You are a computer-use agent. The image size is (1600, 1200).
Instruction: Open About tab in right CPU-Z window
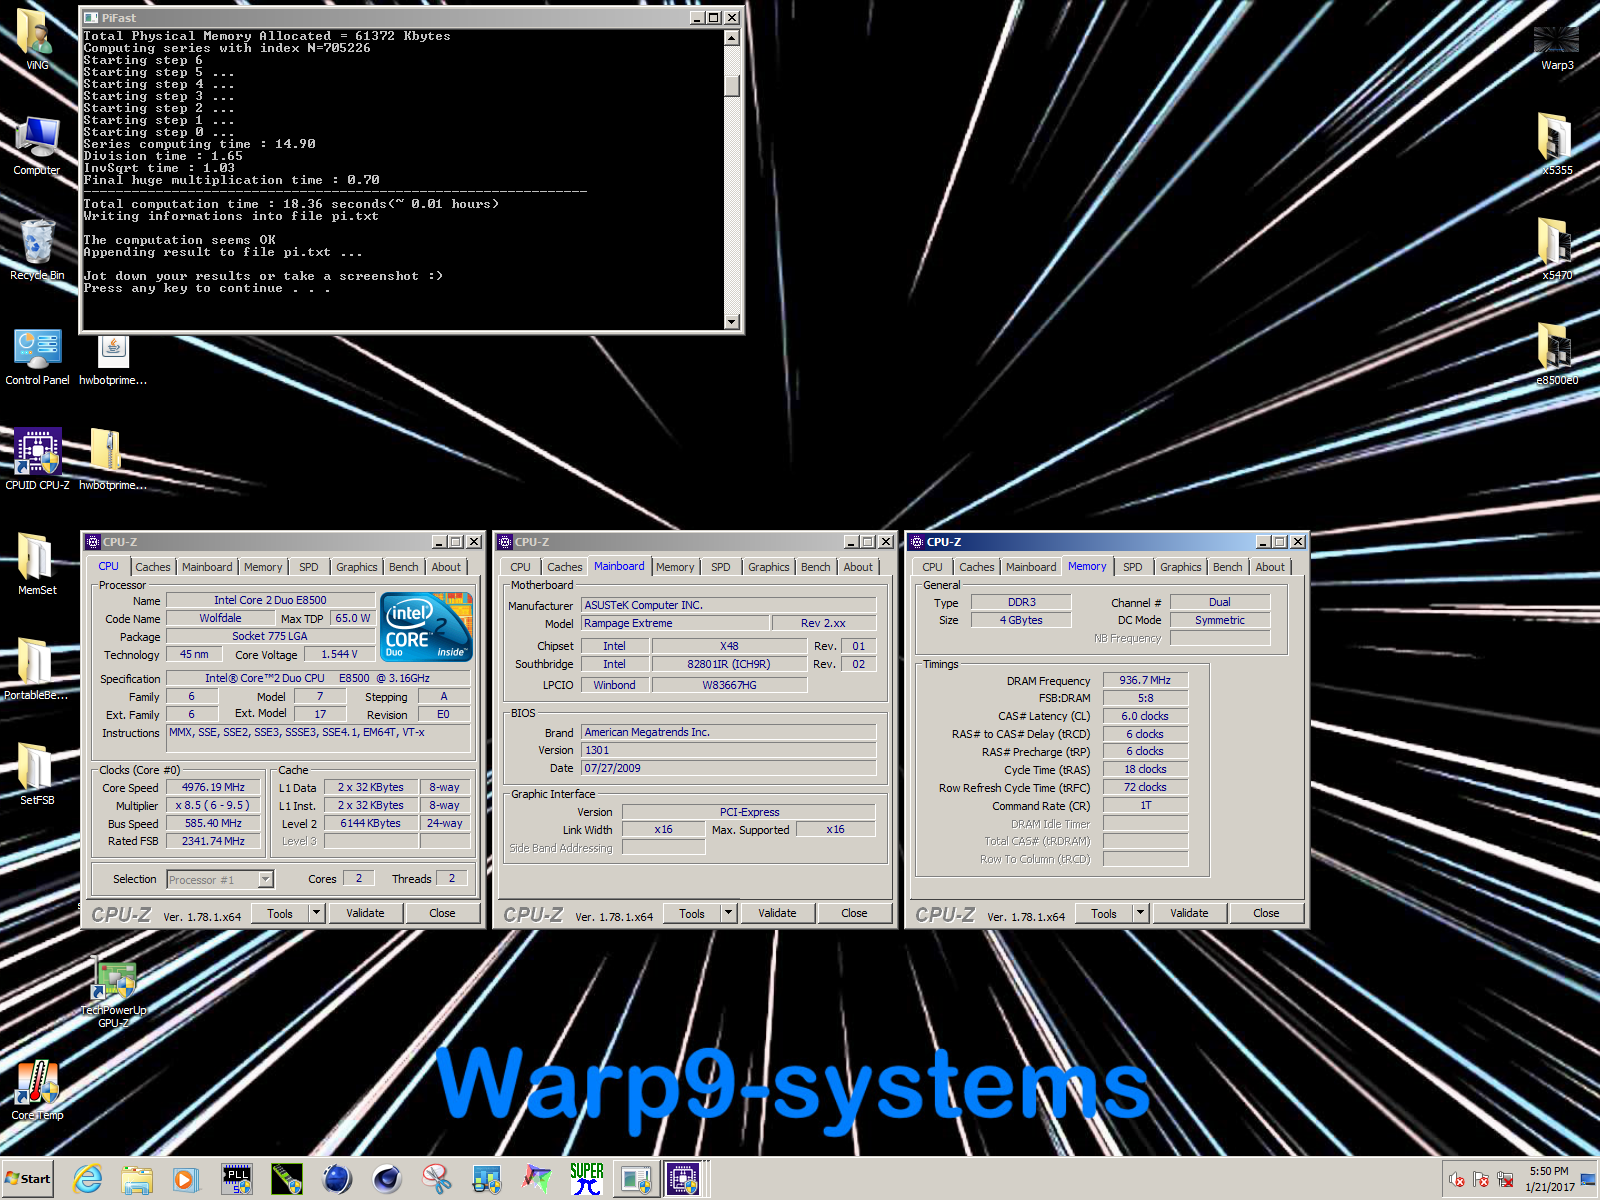point(1270,567)
